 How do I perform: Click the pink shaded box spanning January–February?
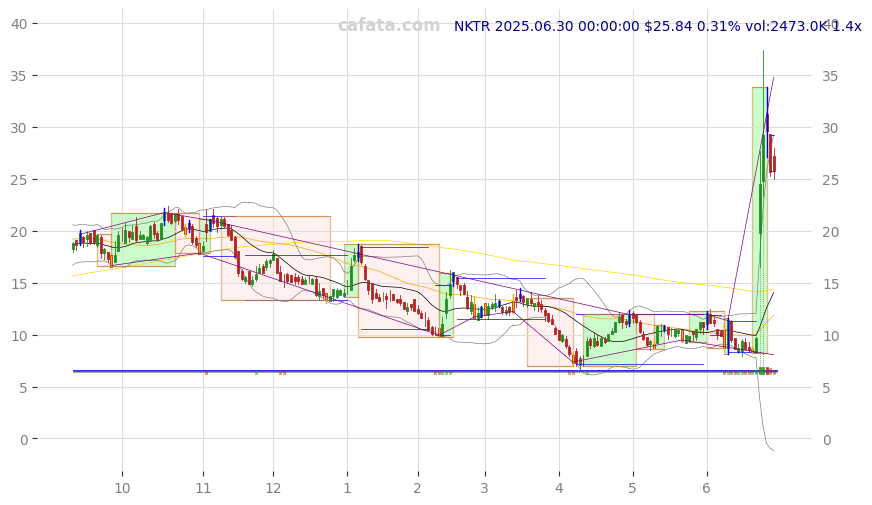pyautogui.click(x=399, y=291)
